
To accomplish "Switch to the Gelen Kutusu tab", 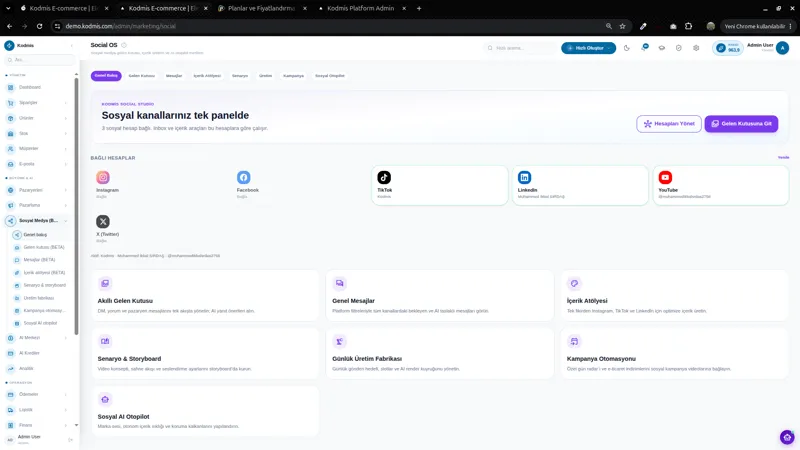I will point(141,76).
